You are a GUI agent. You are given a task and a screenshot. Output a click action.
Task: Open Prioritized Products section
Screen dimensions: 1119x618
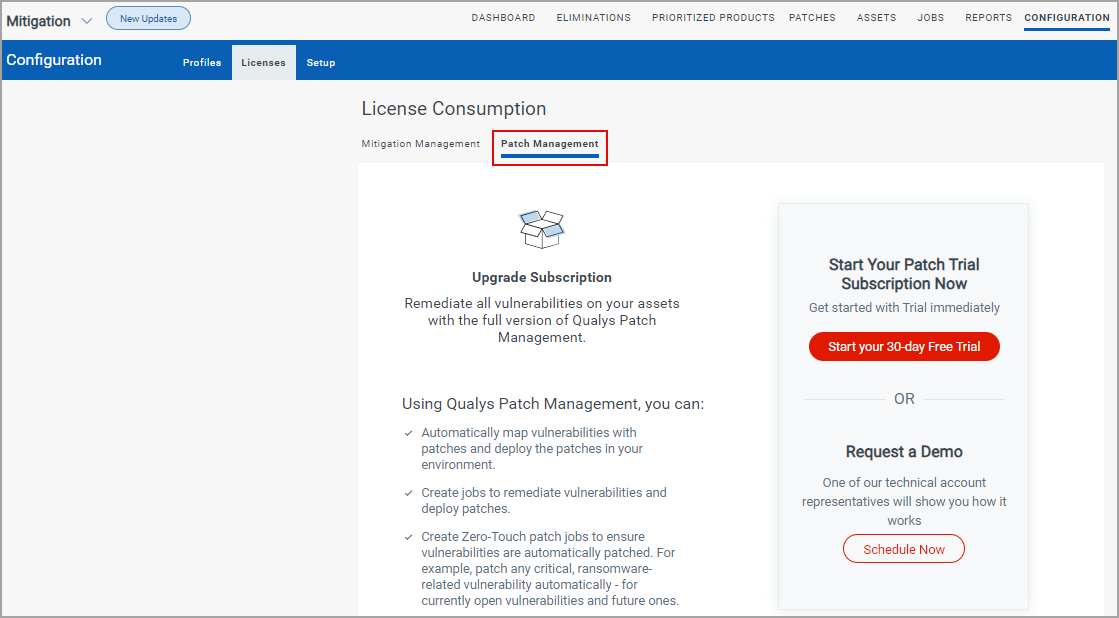(x=713, y=18)
